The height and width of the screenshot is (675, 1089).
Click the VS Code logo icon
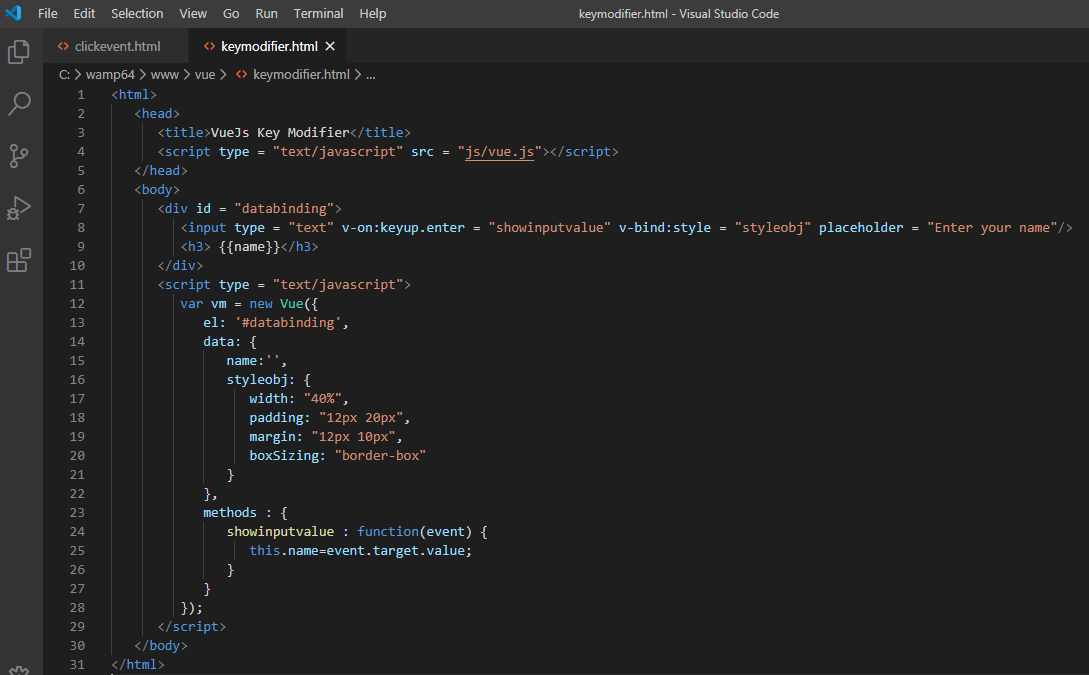point(13,13)
